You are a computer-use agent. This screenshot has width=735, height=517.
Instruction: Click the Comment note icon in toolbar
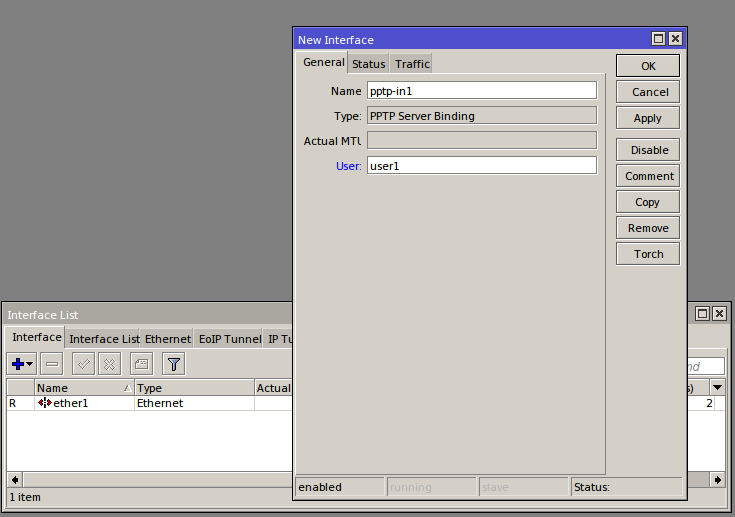pos(141,365)
